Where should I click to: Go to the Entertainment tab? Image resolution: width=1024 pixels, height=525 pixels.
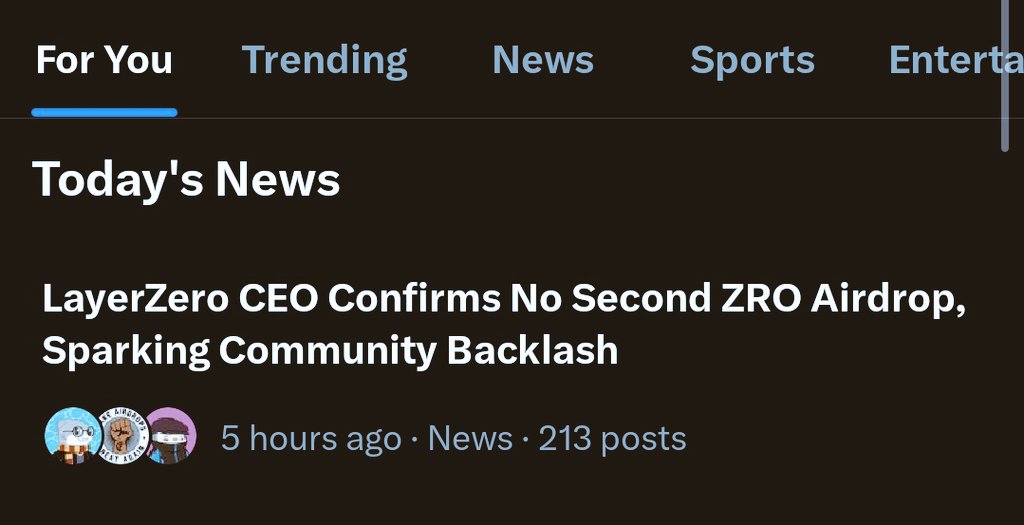(x=950, y=60)
